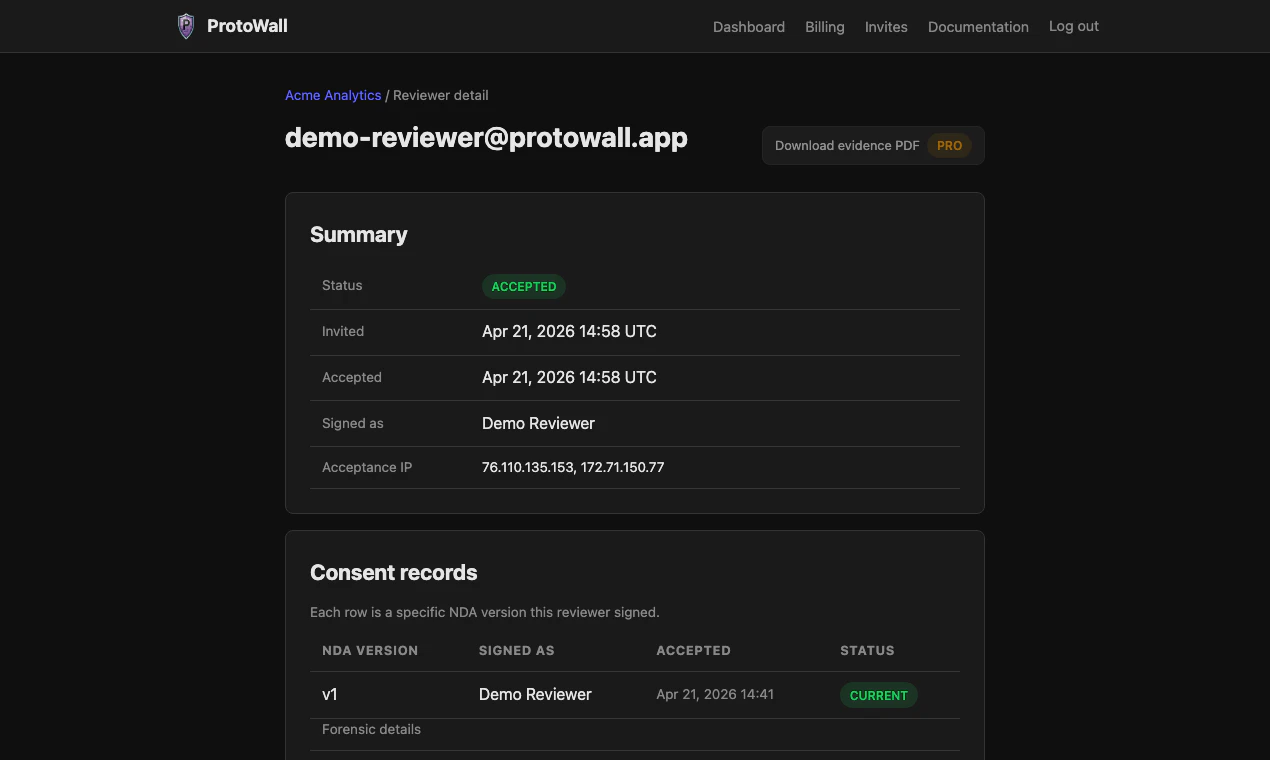Click the Accepted timestamp in the summary

click(x=569, y=377)
